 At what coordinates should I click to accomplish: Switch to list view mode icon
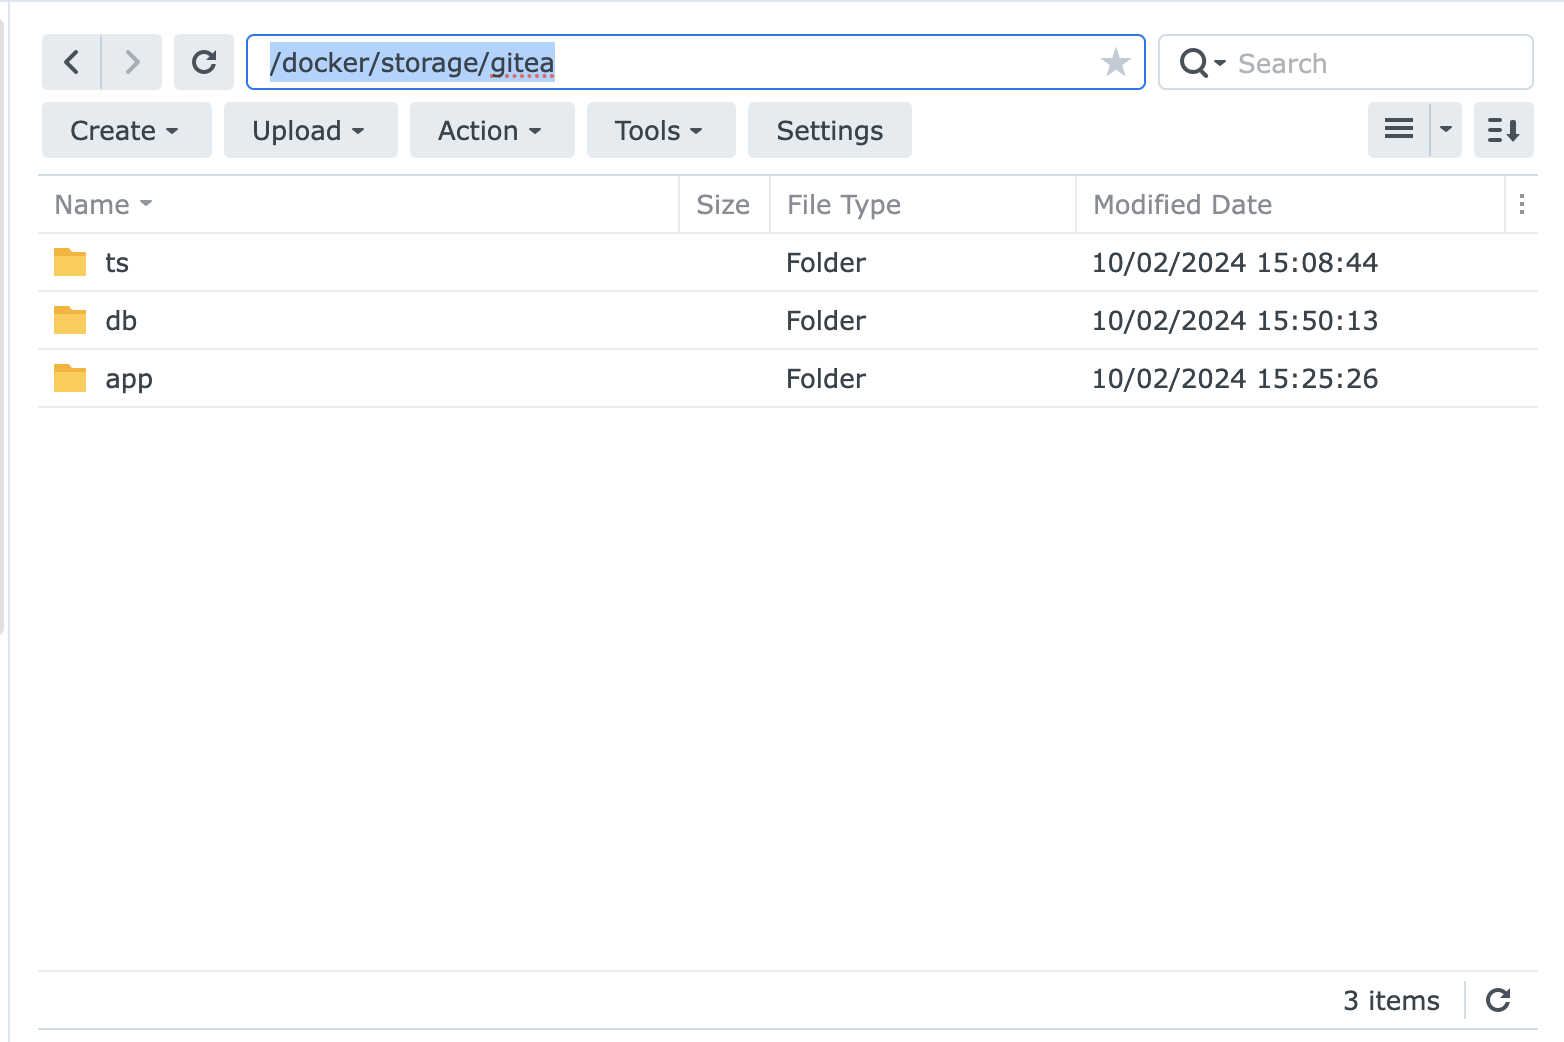tap(1398, 130)
